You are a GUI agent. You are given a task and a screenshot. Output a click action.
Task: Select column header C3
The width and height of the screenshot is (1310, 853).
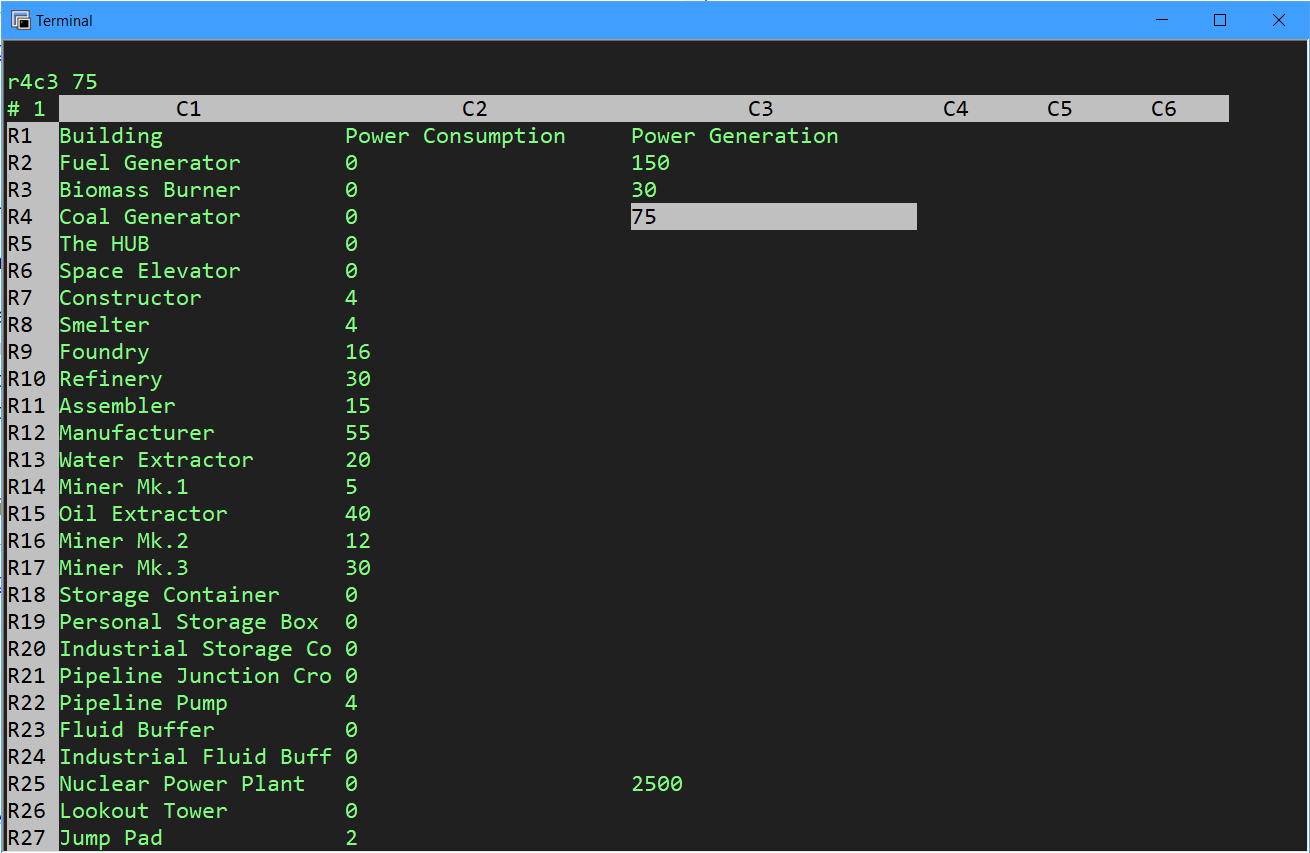(x=761, y=109)
